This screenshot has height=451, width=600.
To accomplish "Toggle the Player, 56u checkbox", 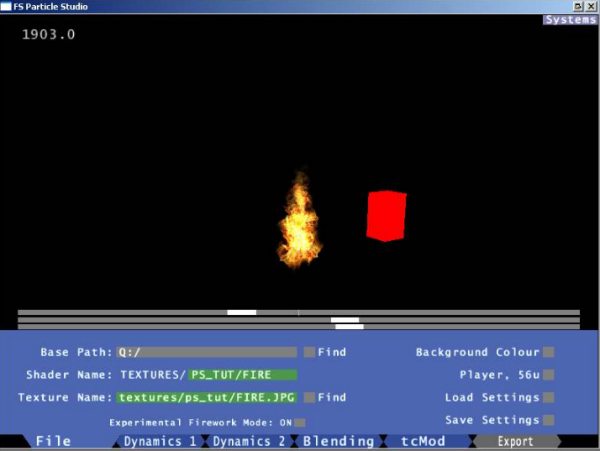I will [548, 375].
